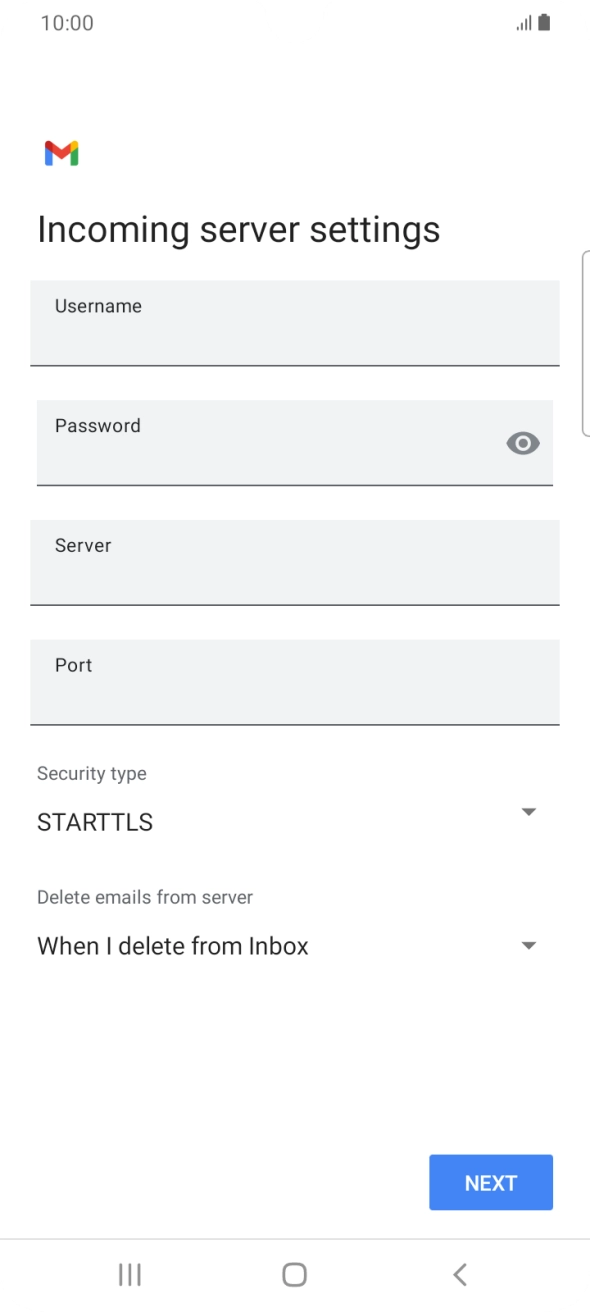Click the Security type label
The width and height of the screenshot is (590, 1312).
92,773
